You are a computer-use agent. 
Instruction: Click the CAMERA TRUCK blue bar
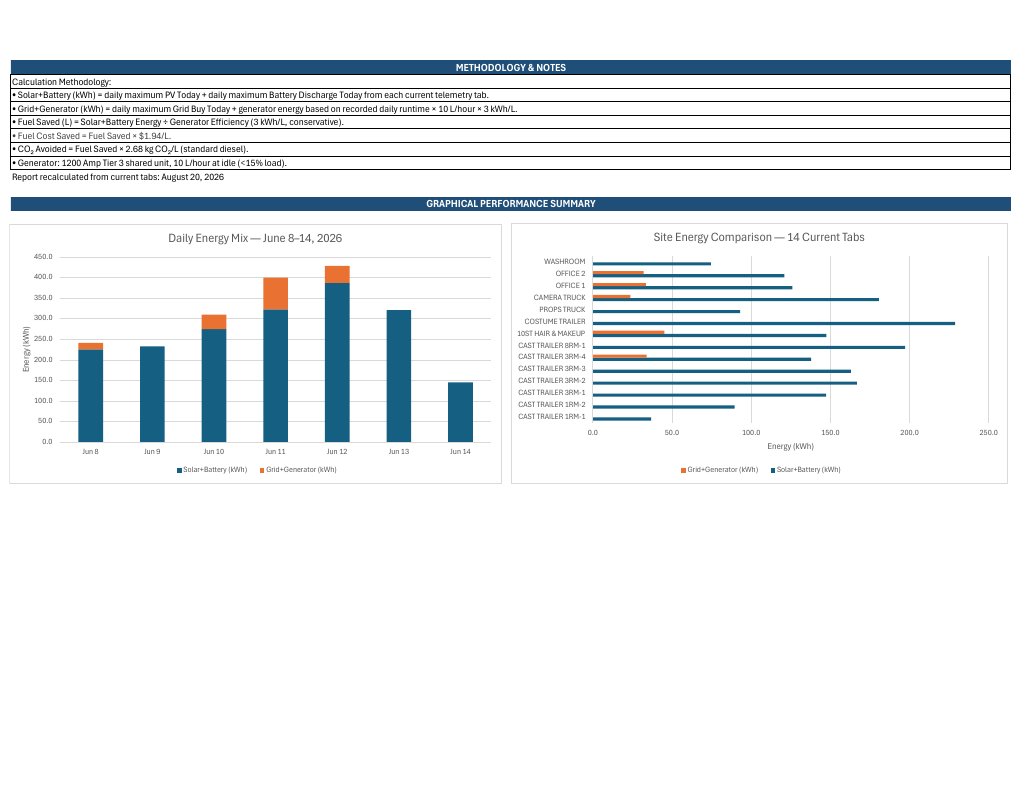point(736,300)
